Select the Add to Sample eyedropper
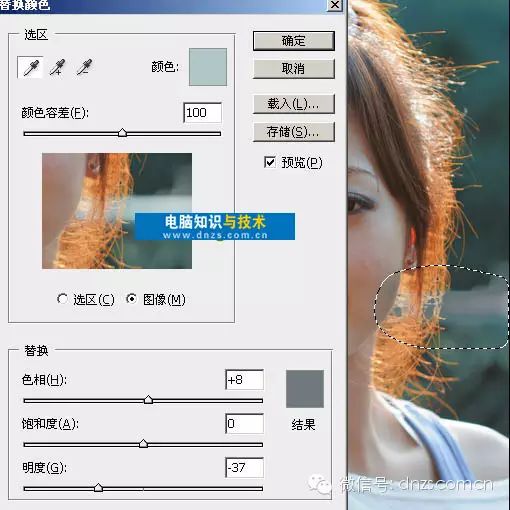Viewport: 510px width, 510px height. coord(57,67)
